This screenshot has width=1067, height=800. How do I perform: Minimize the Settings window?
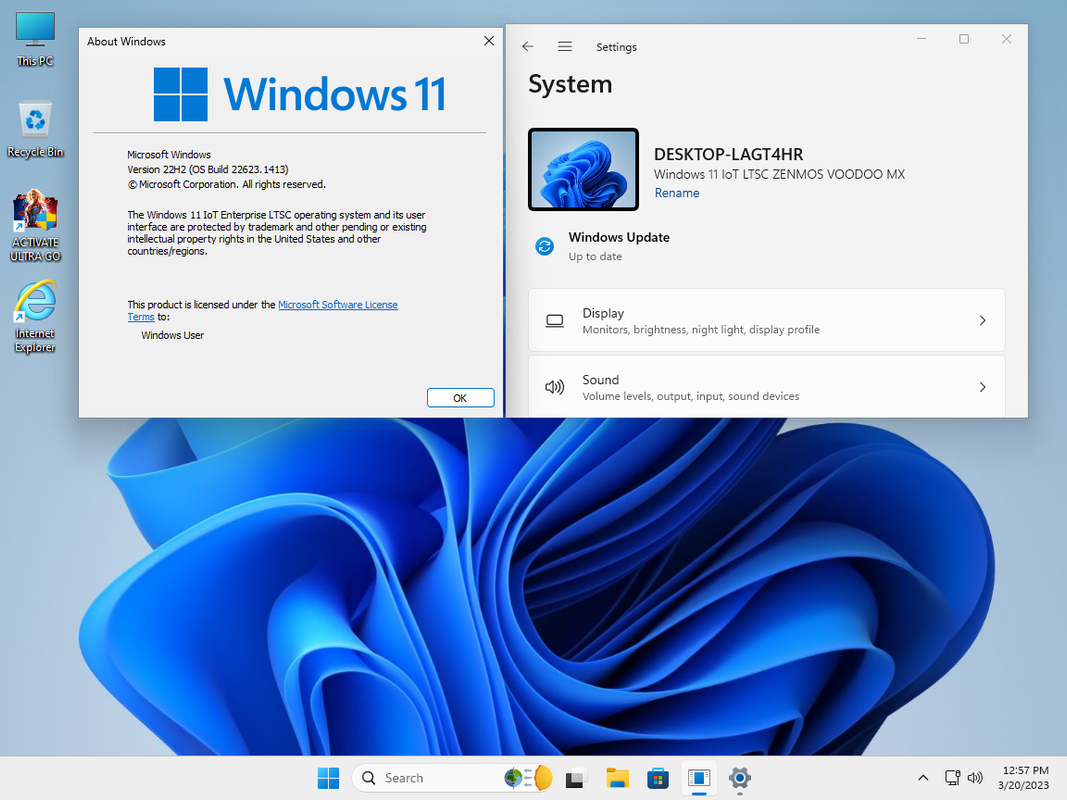[921, 39]
